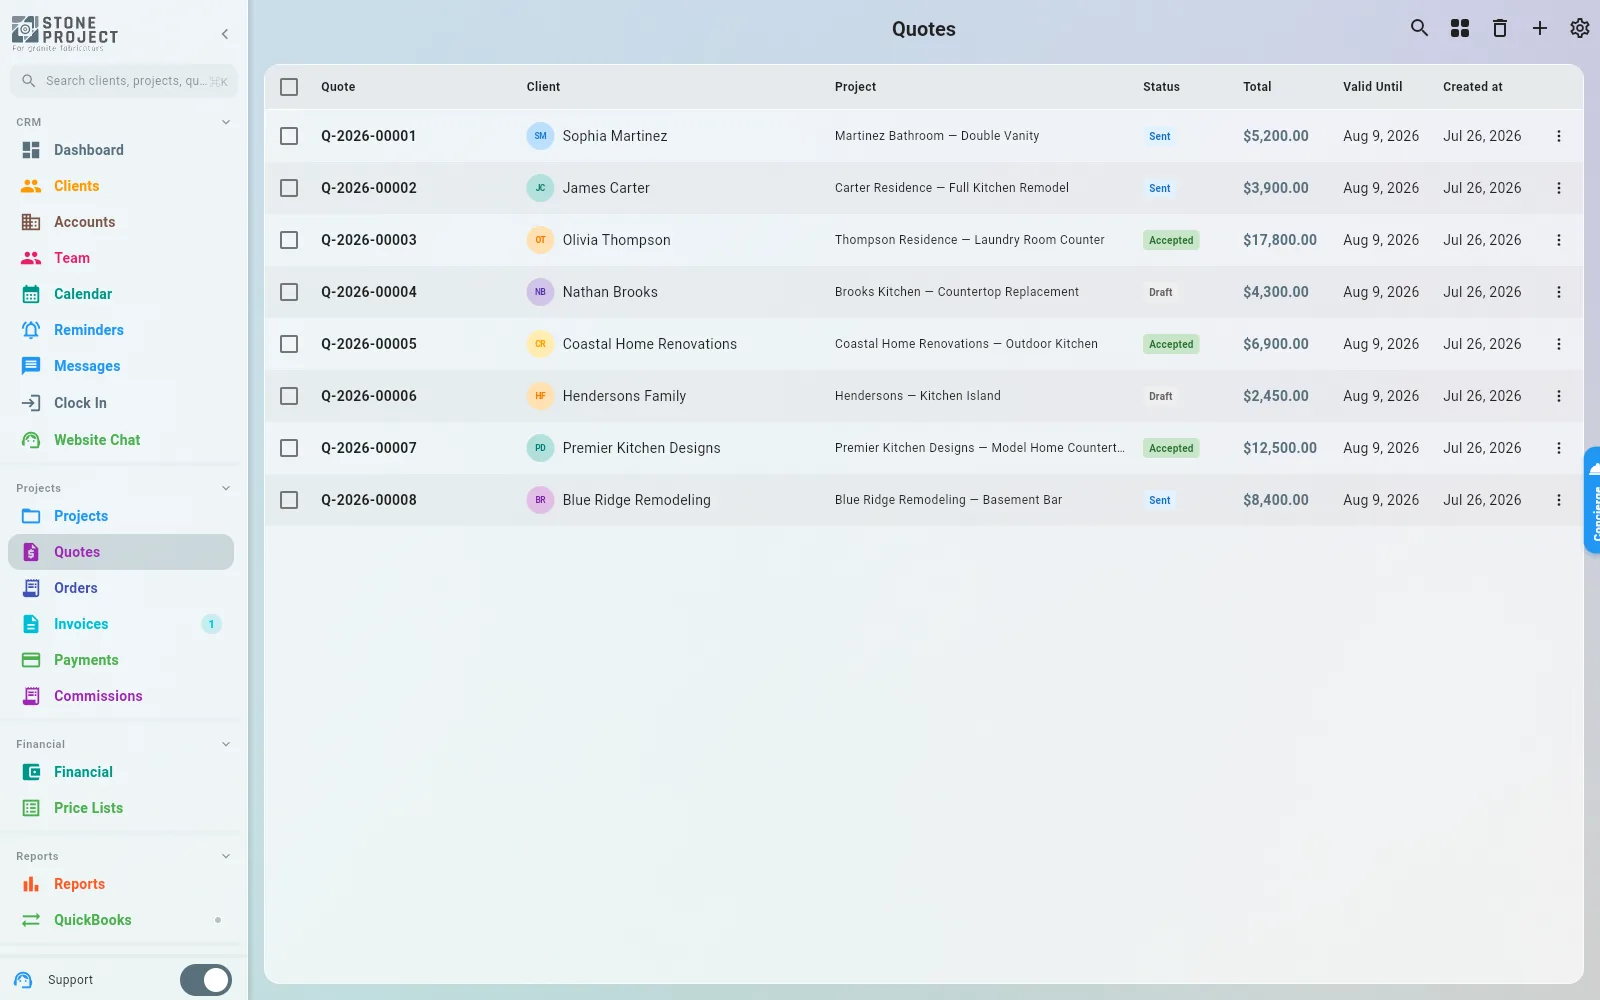Check the Q-2026-00001 row checkbox
Viewport: 1600px width, 1000px height.
click(x=289, y=136)
